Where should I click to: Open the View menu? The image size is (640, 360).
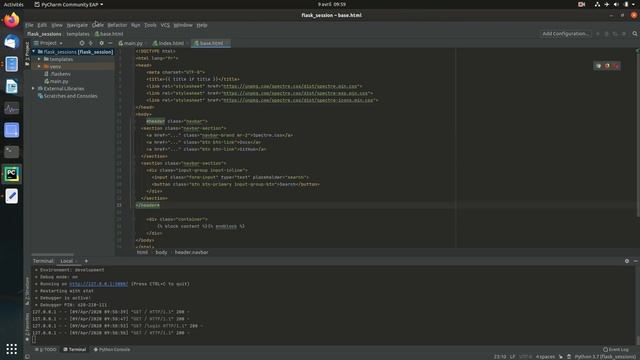tap(57, 25)
